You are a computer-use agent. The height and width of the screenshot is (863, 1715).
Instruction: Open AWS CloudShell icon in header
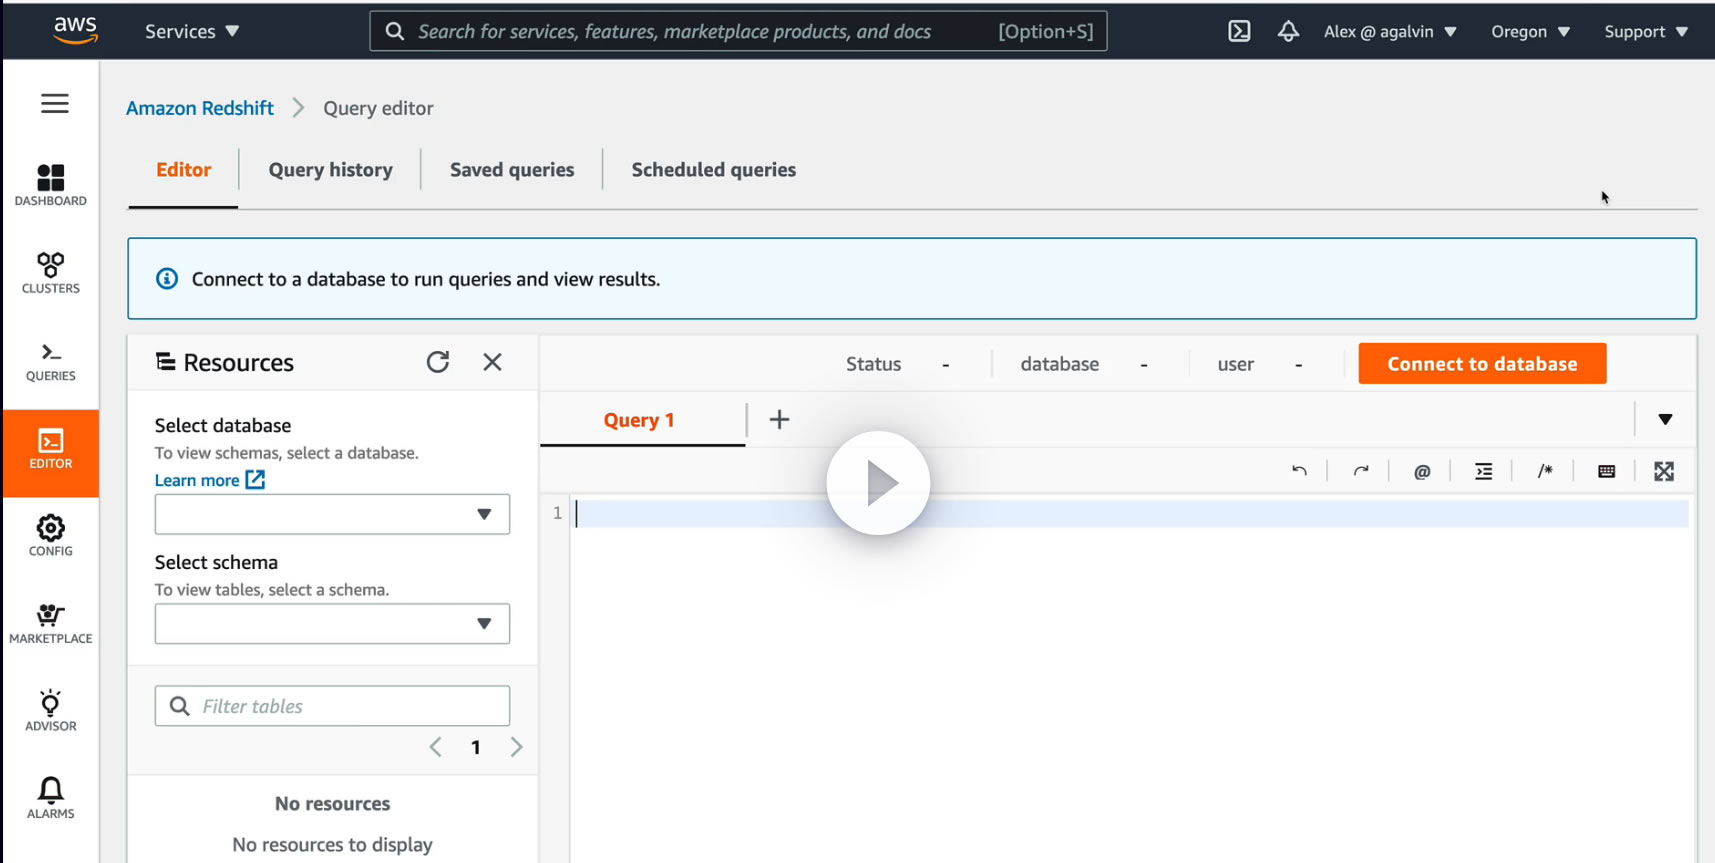(1239, 31)
